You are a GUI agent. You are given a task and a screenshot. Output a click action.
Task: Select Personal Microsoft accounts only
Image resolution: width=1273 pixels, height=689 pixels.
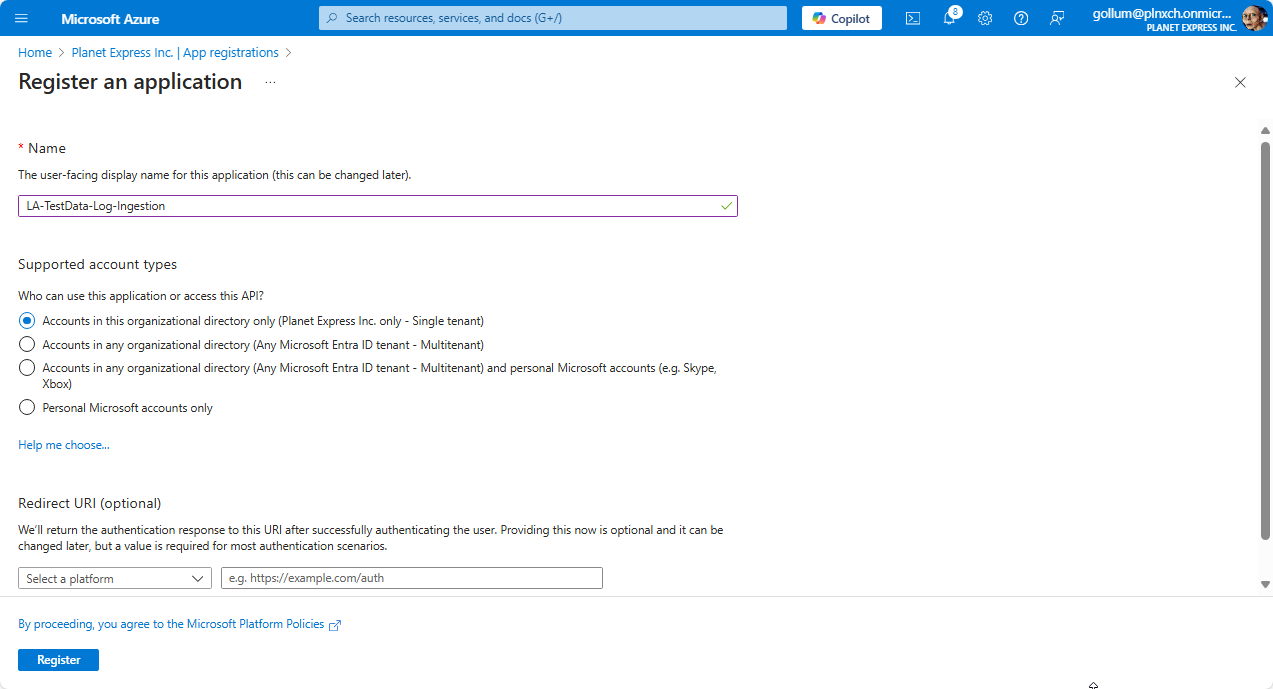[x=26, y=407]
